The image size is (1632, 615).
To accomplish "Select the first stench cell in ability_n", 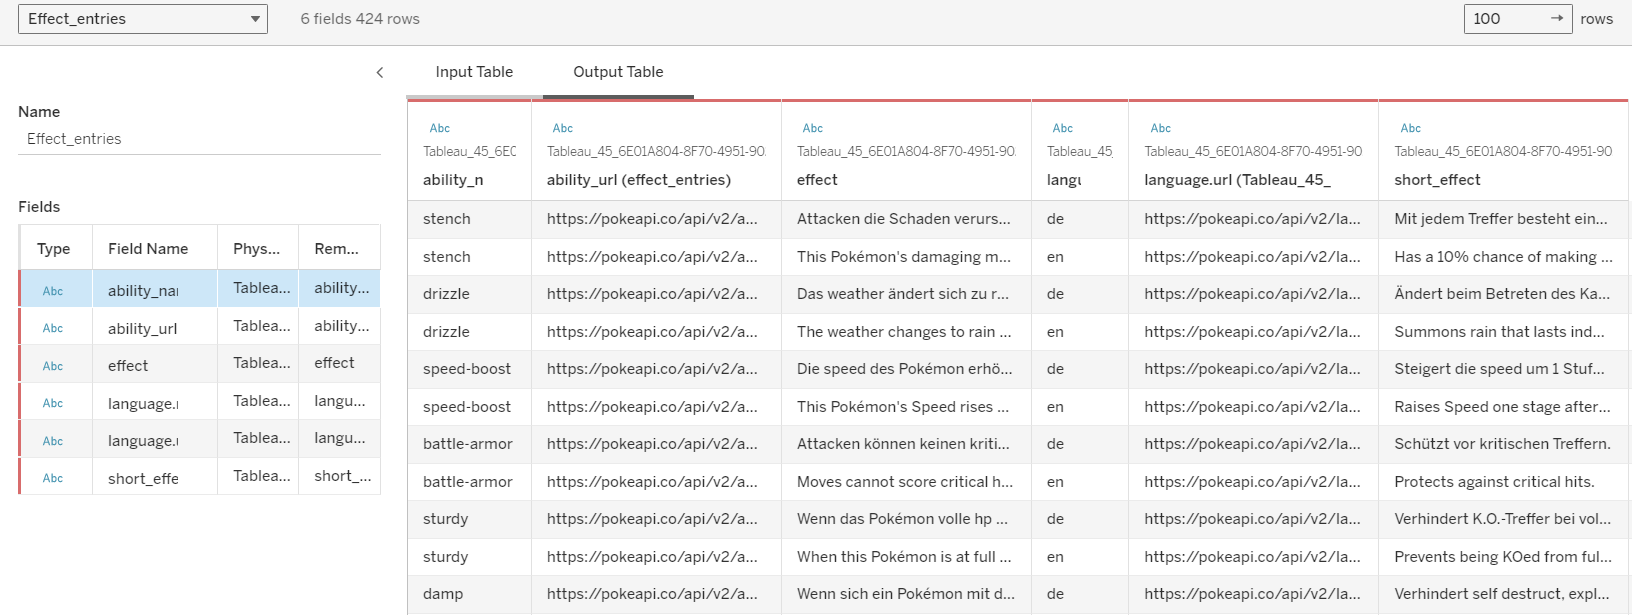I will click(x=447, y=219).
